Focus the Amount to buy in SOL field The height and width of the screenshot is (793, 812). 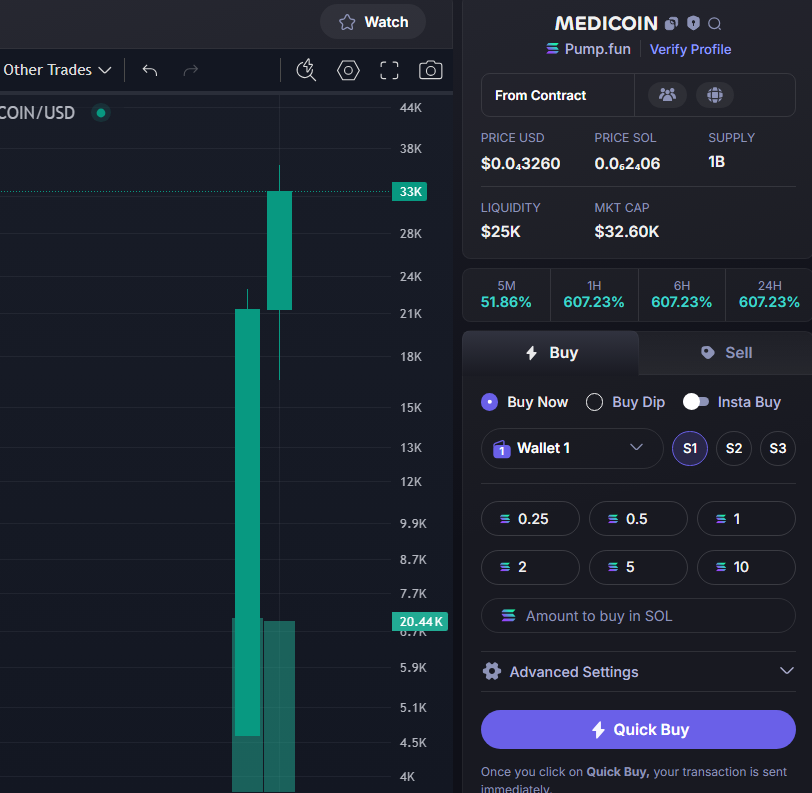[x=638, y=616]
